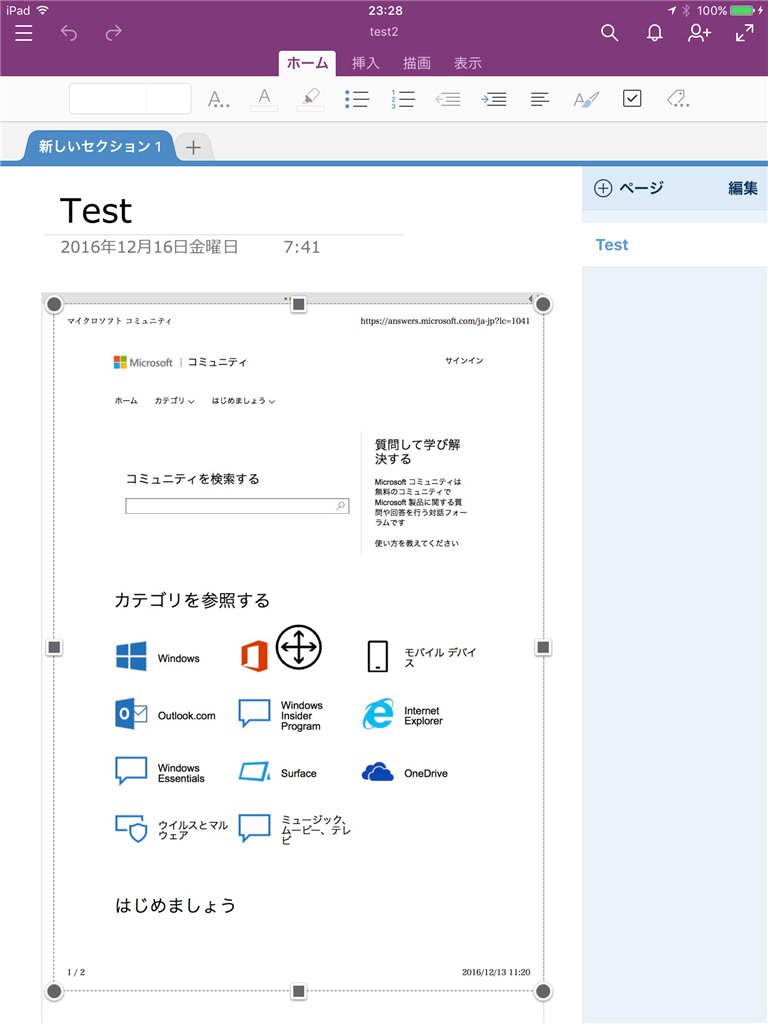This screenshot has height=1024, width=768.
Task: Open text formatting options (A...)
Action: (218, 99)
